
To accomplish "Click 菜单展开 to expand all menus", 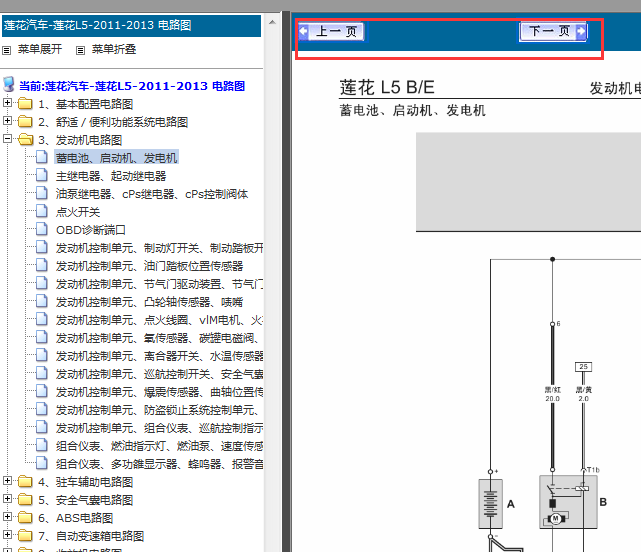I will [40, 49].
